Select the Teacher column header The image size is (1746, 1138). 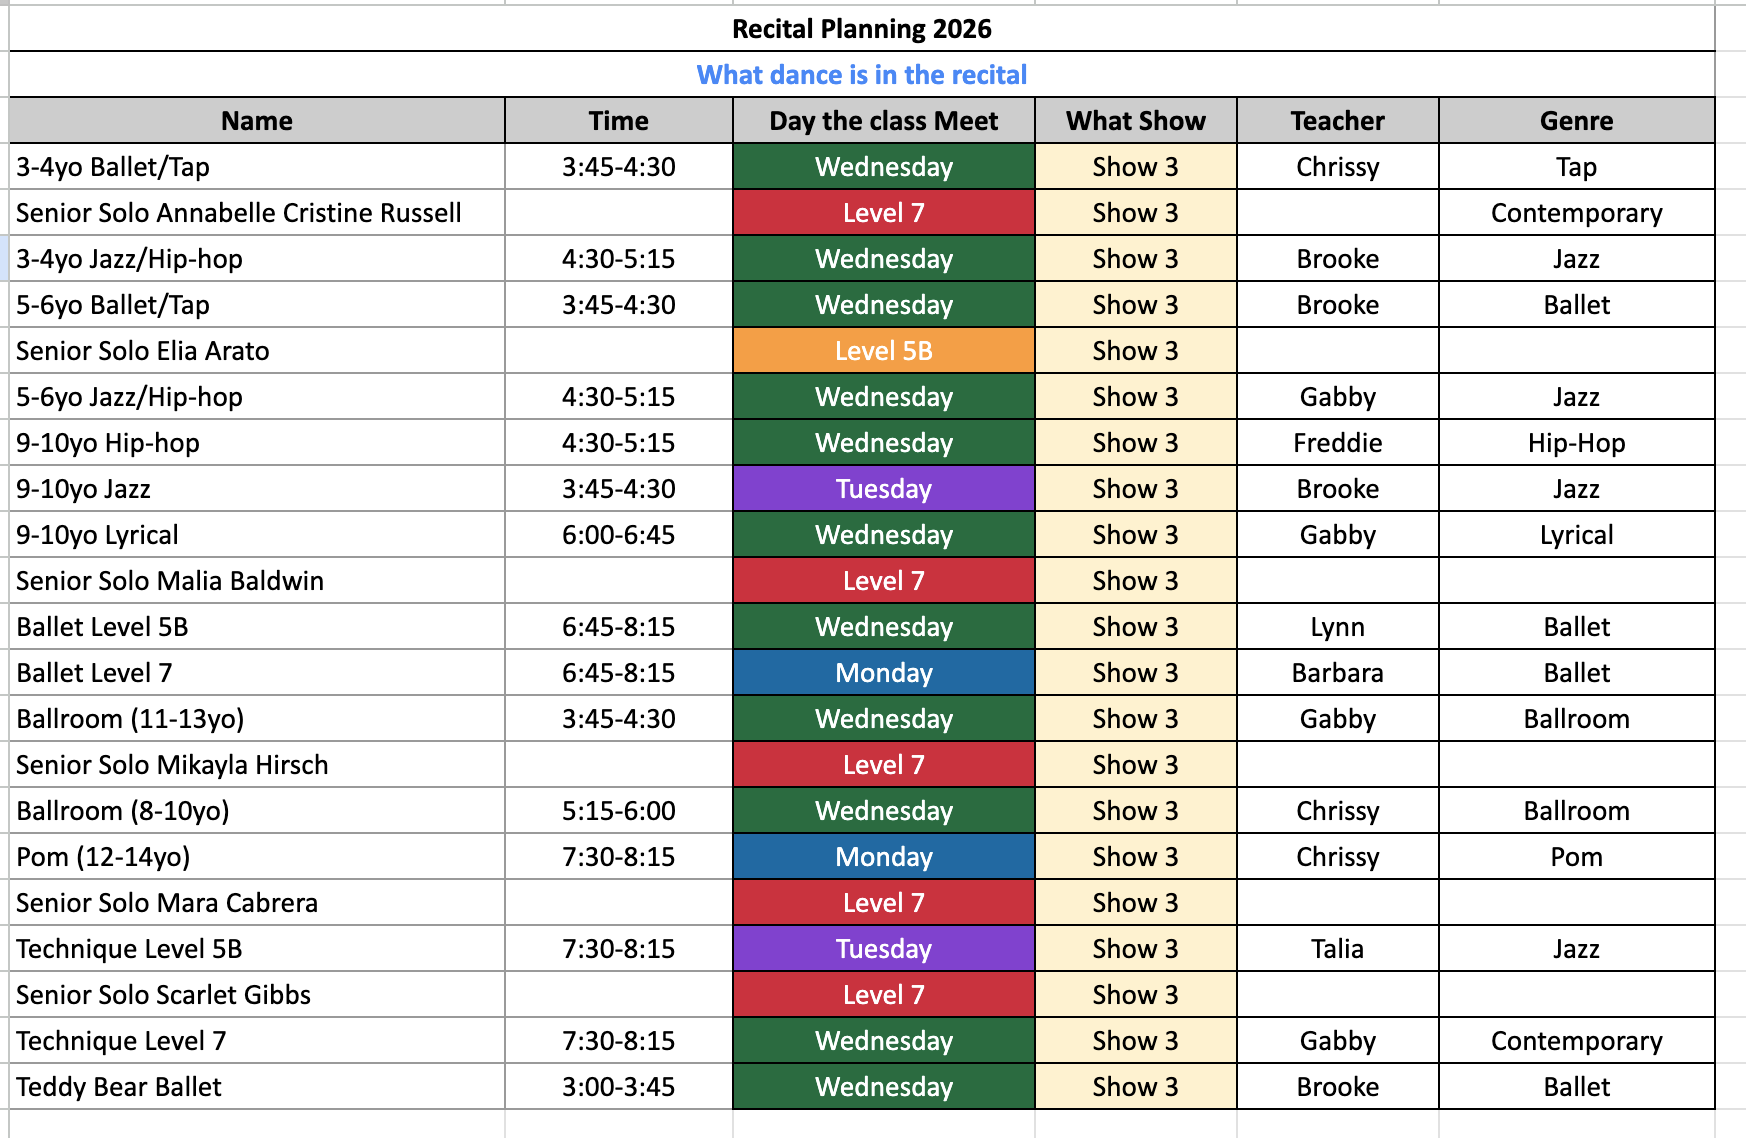[1337, 121]
